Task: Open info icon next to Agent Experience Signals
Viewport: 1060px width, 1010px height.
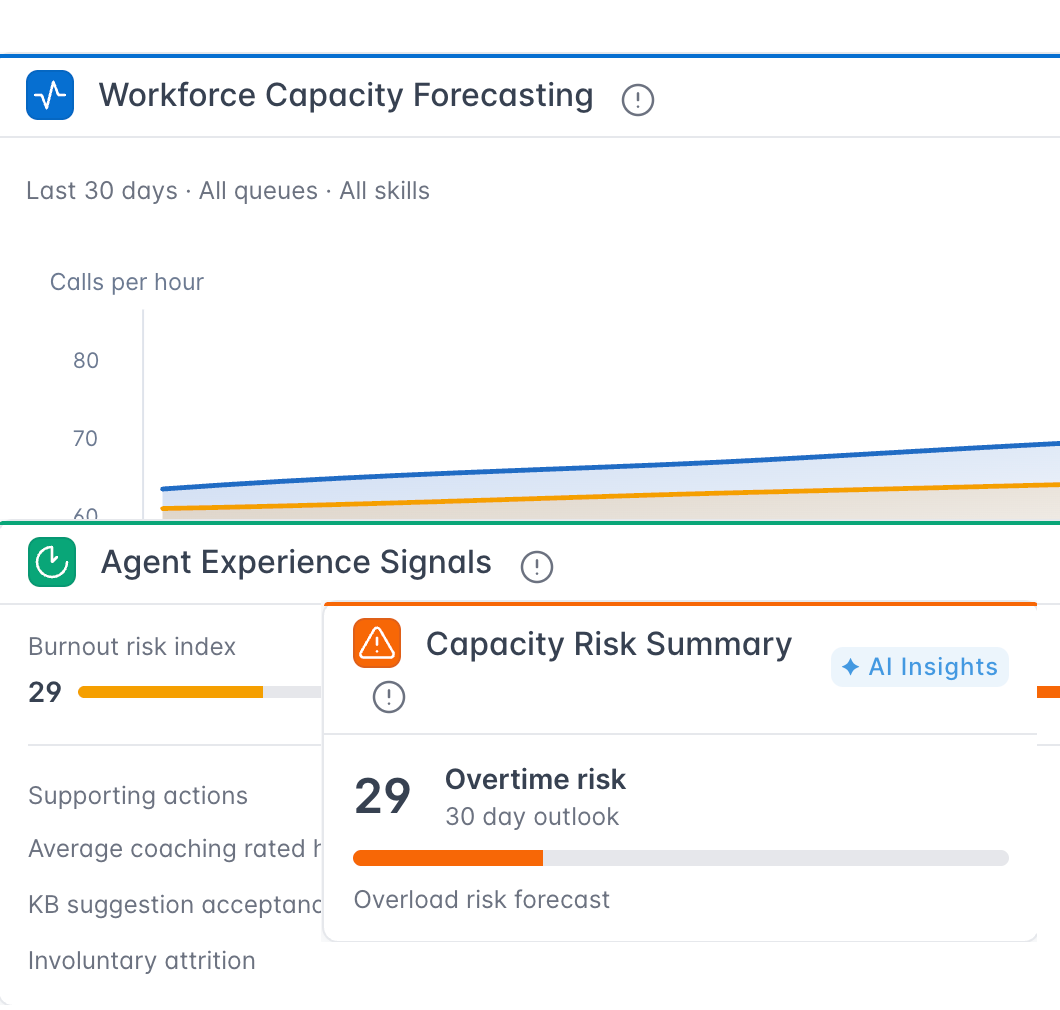Action: tap(537, 567)
